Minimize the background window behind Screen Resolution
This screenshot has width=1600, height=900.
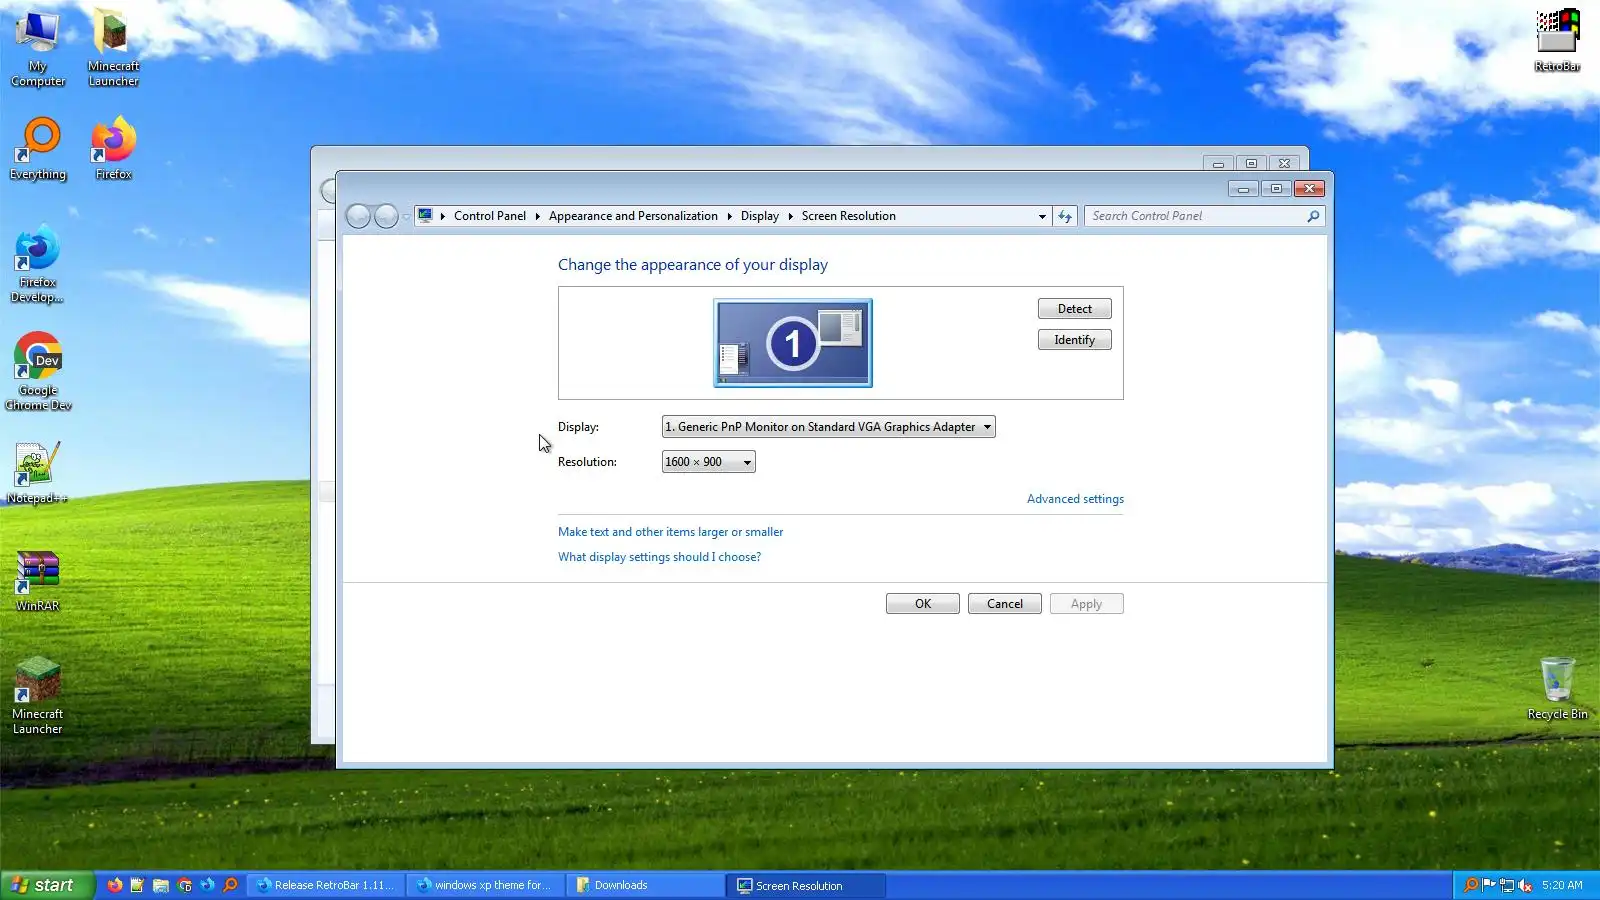pyautogui.click(x=1218, y=163)
